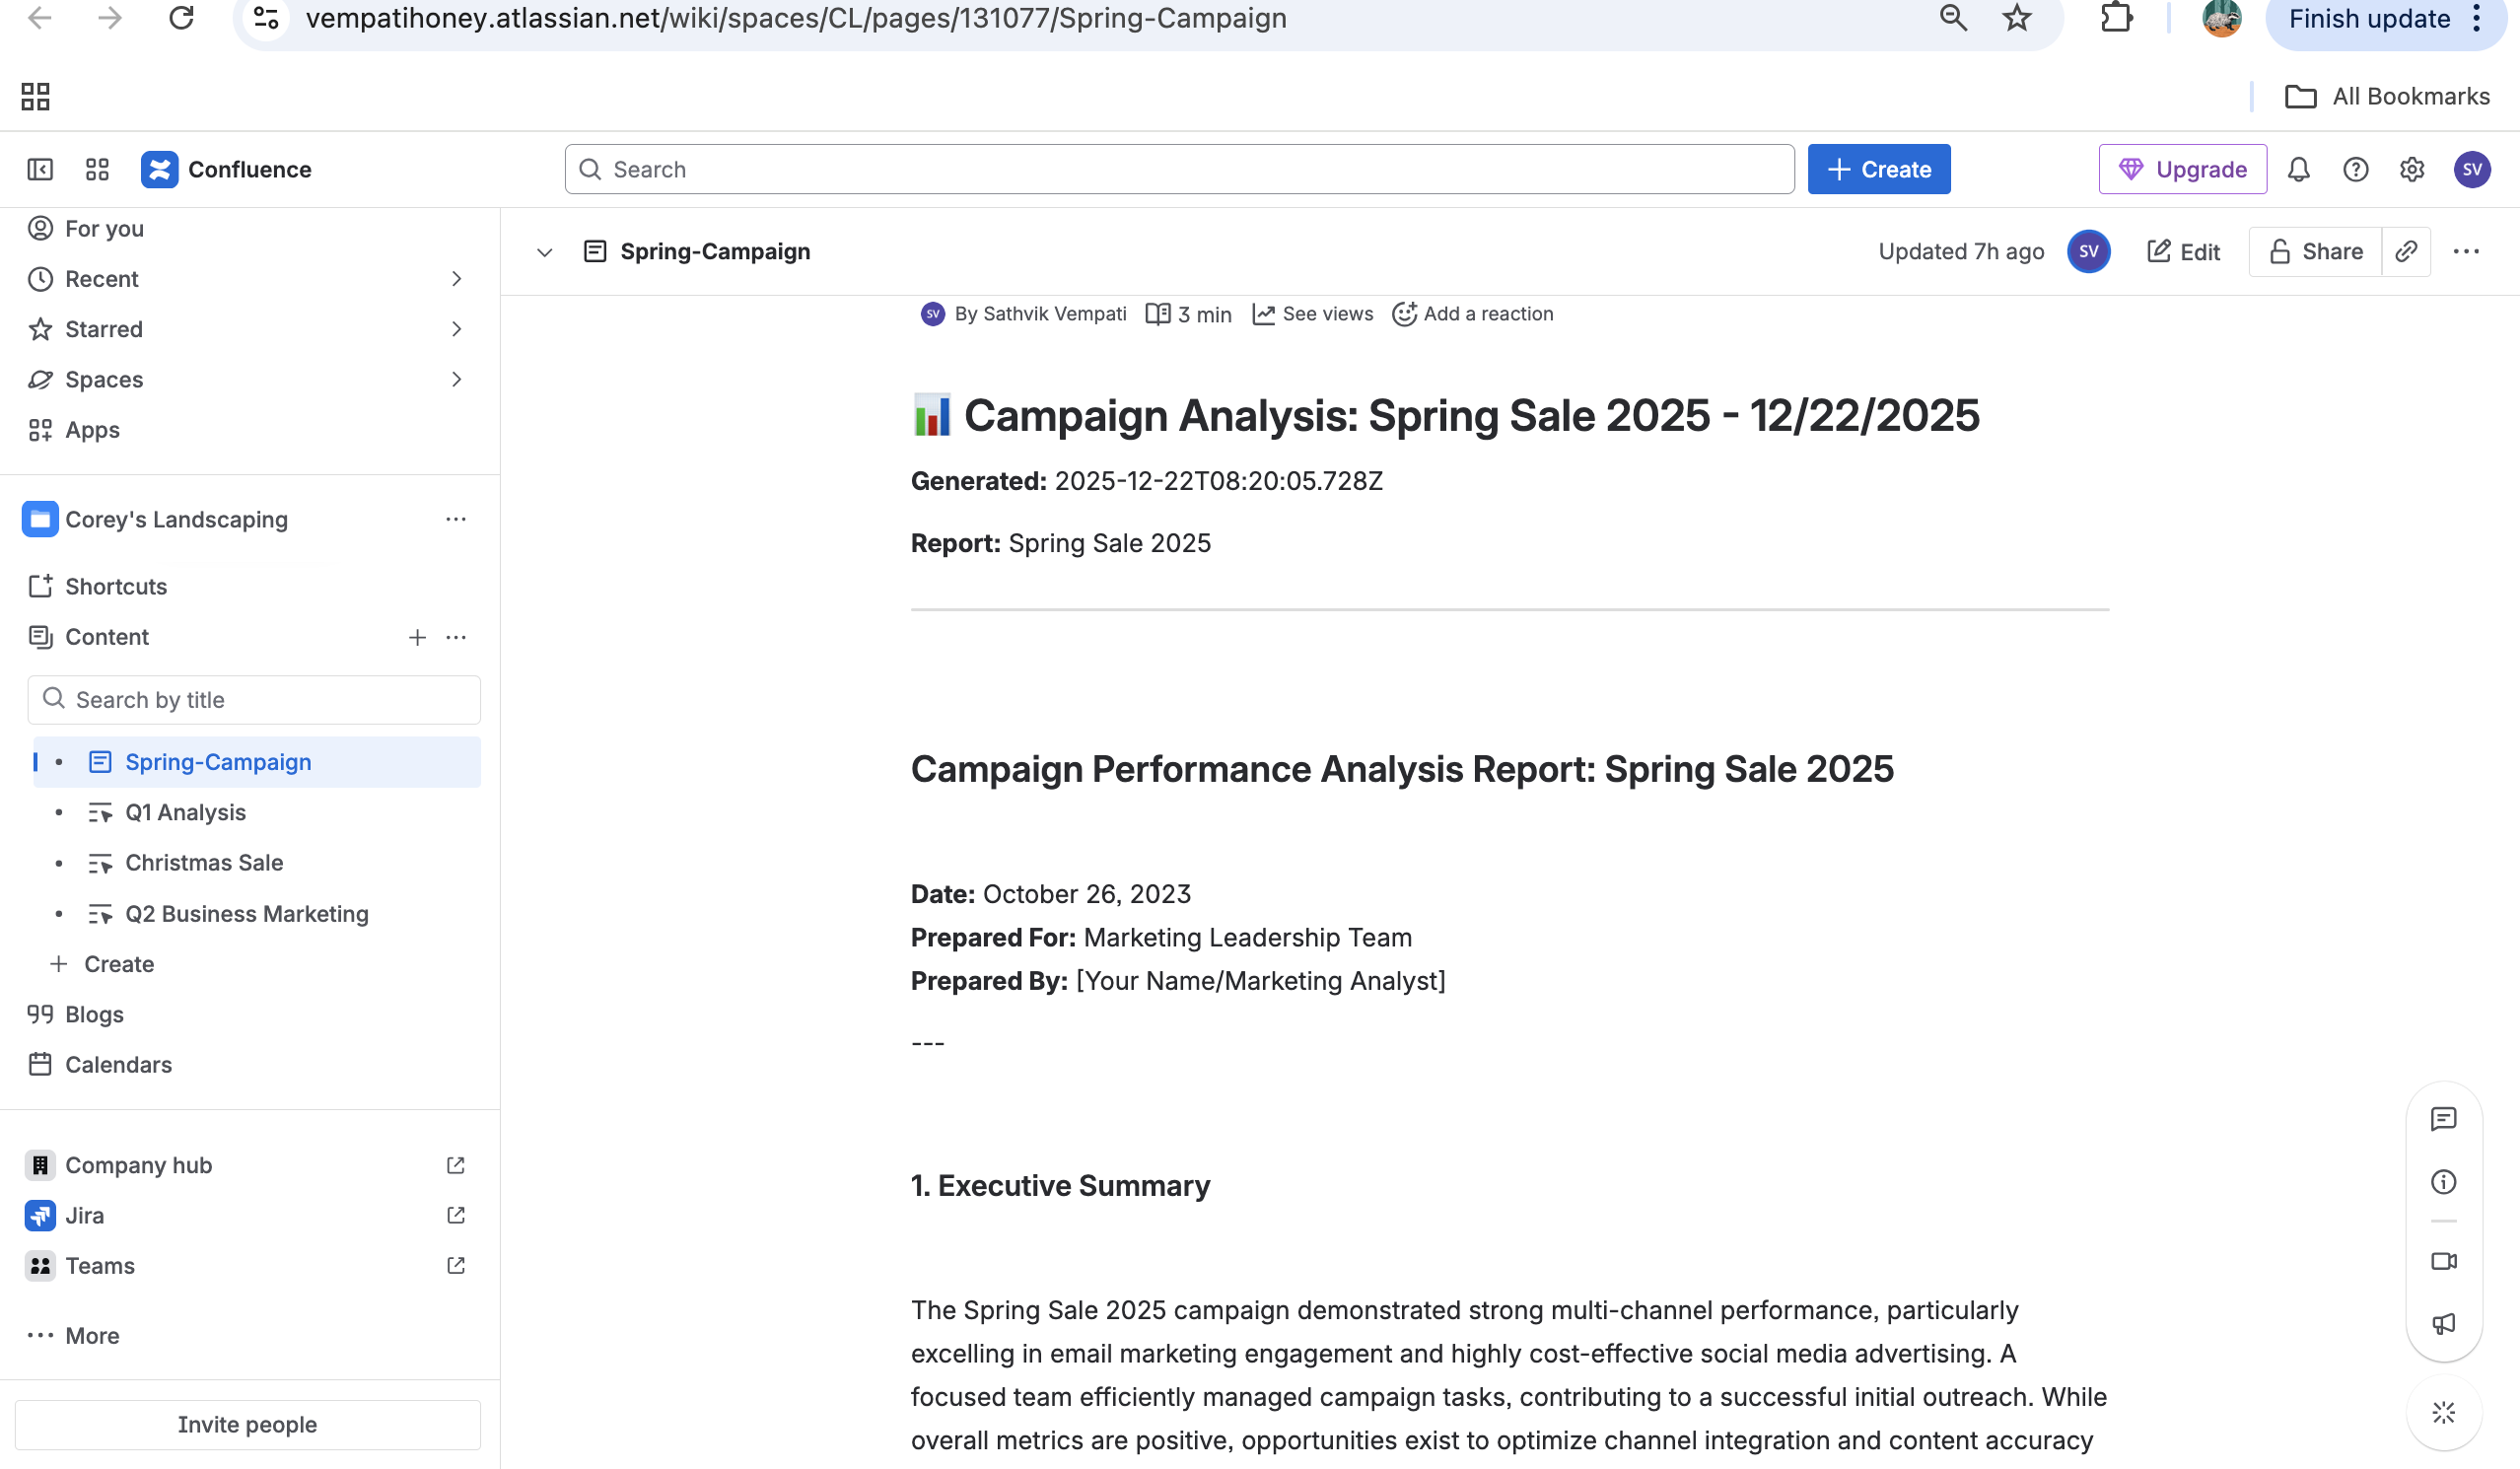
Task: Click the page info details icon
Action: tap(2443, 1182)
